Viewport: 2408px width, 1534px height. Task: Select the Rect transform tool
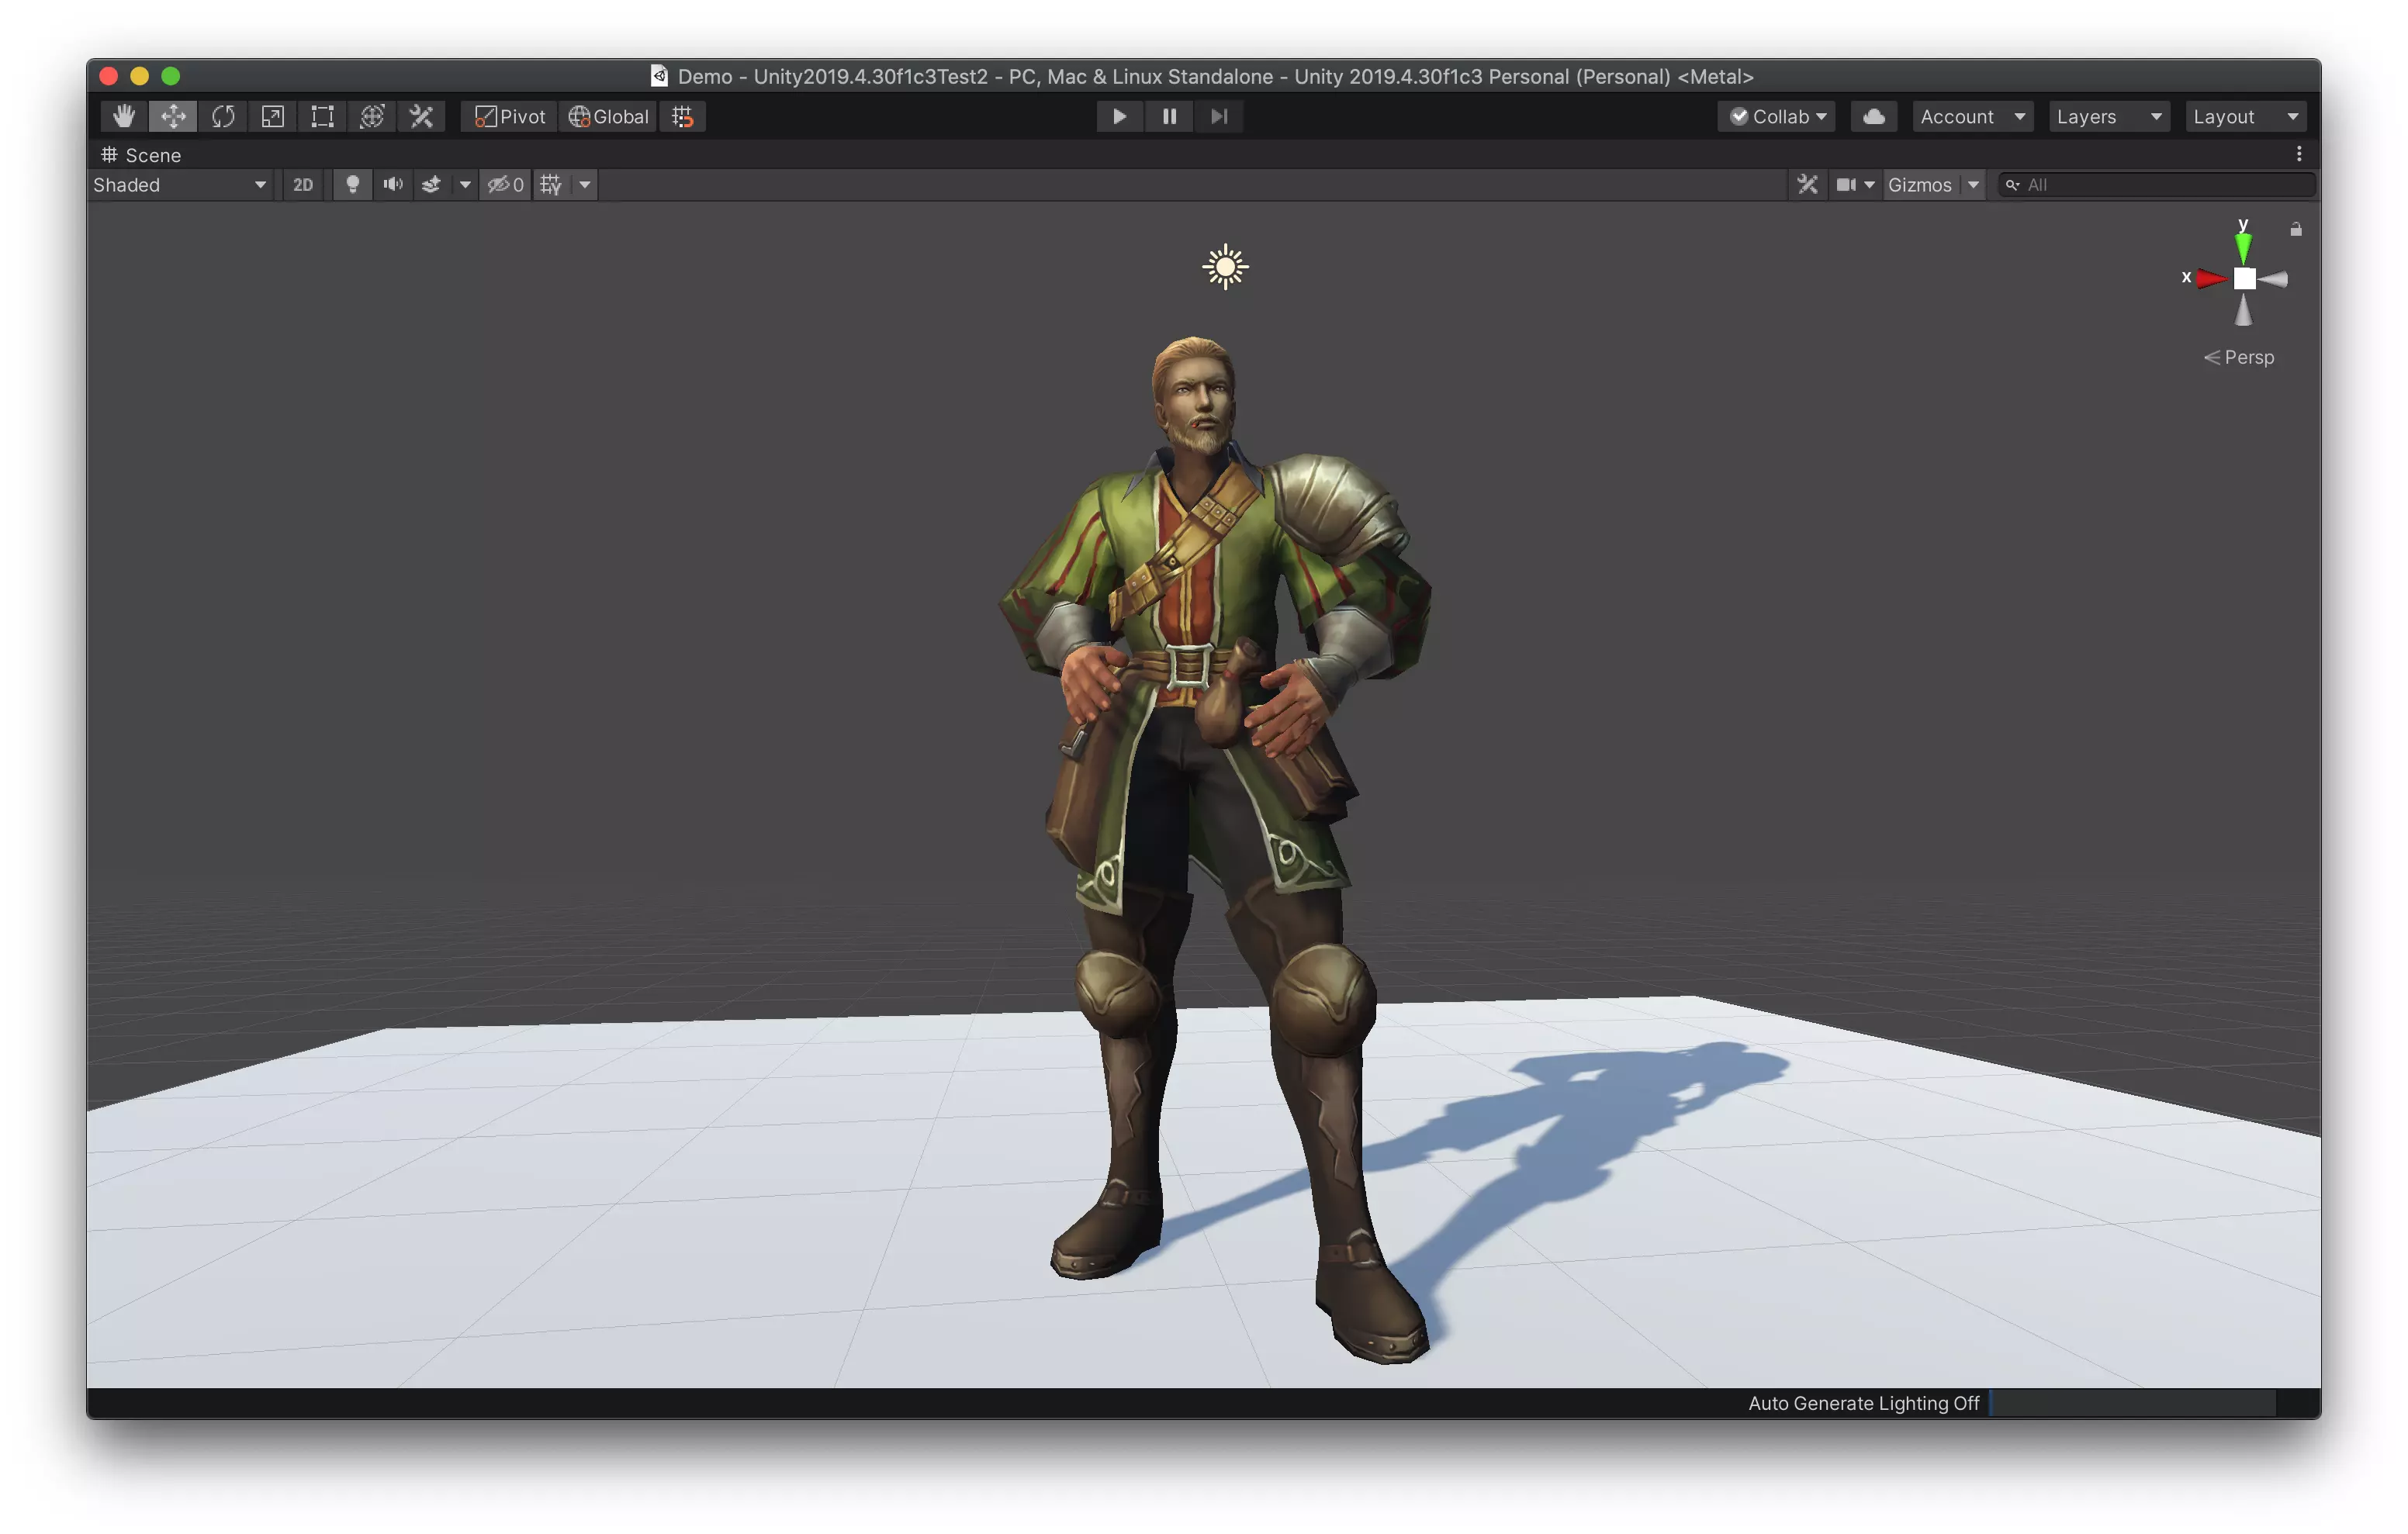pyautogui.click(x=322, y=116)
